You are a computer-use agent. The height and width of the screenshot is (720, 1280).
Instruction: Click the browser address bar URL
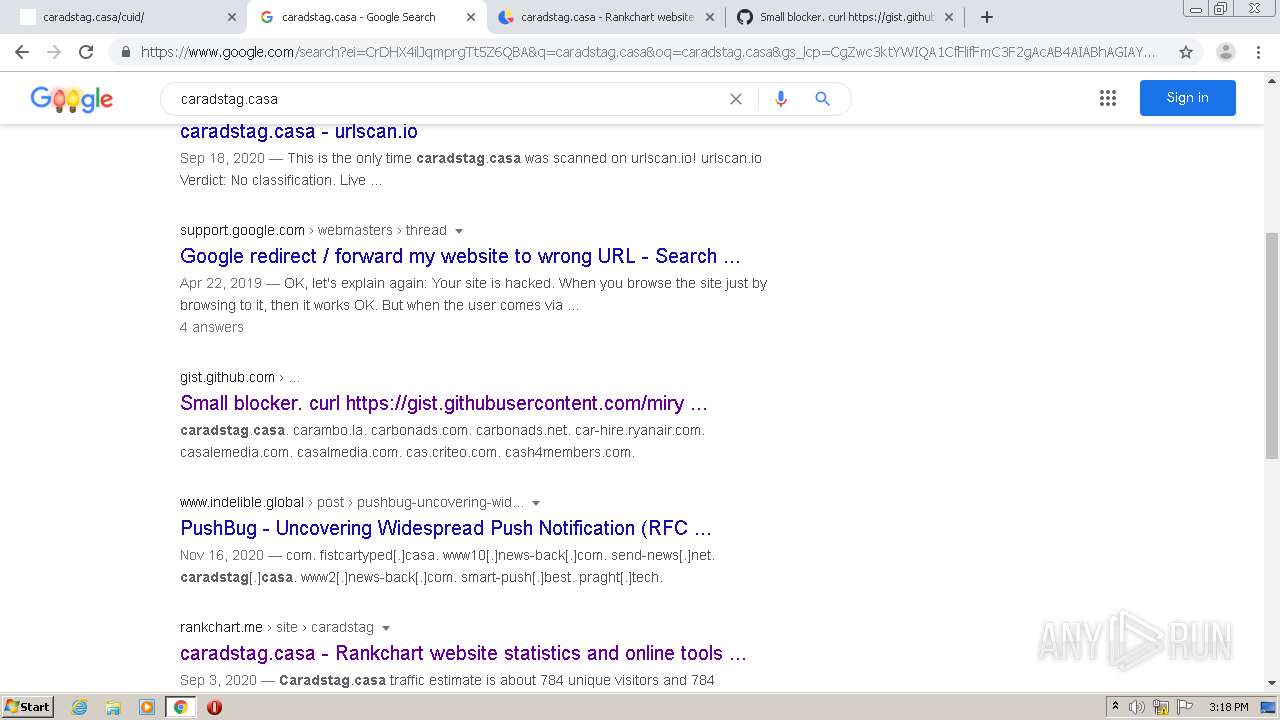[x=648, y=52]
